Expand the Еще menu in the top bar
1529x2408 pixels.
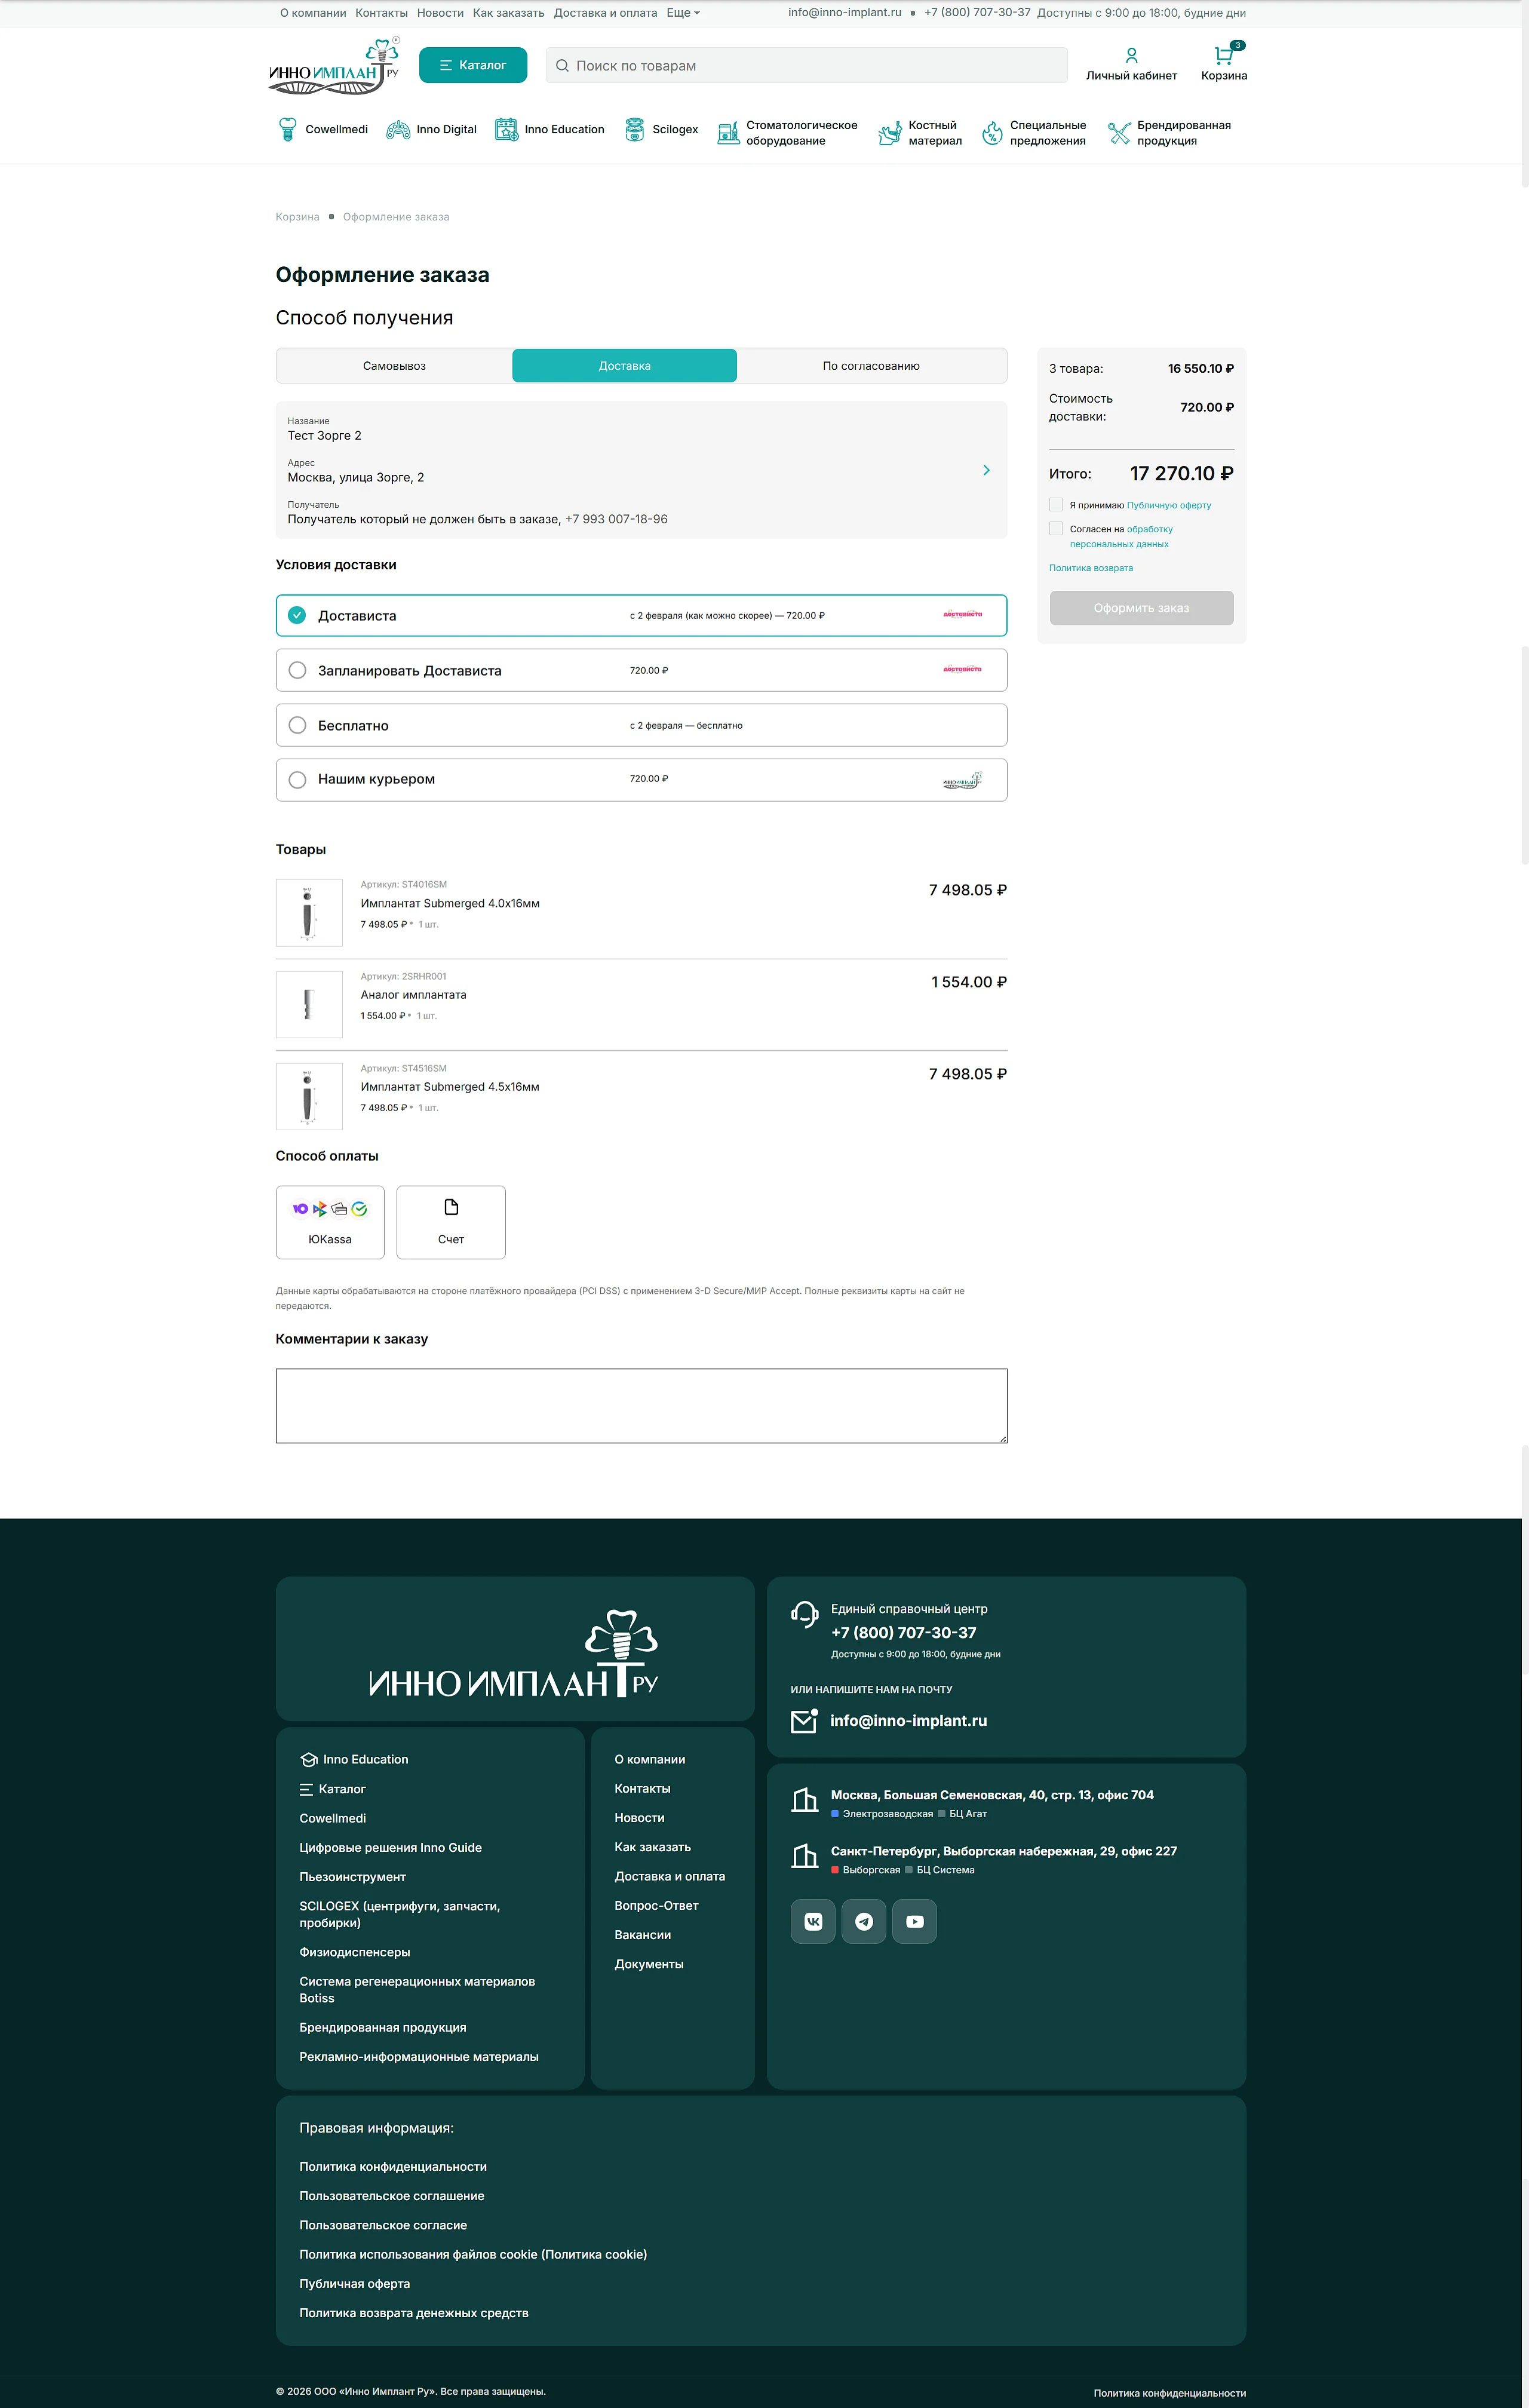coord(683,13)
